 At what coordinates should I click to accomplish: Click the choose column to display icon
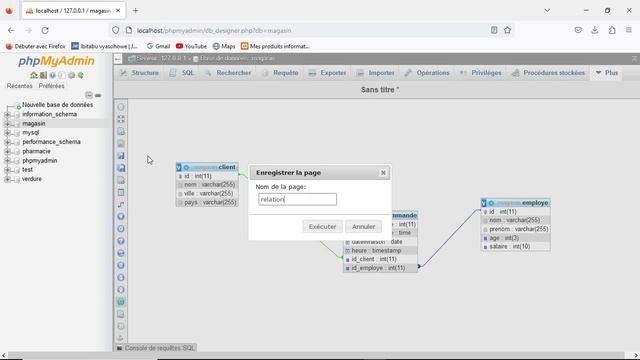[121, 216]
